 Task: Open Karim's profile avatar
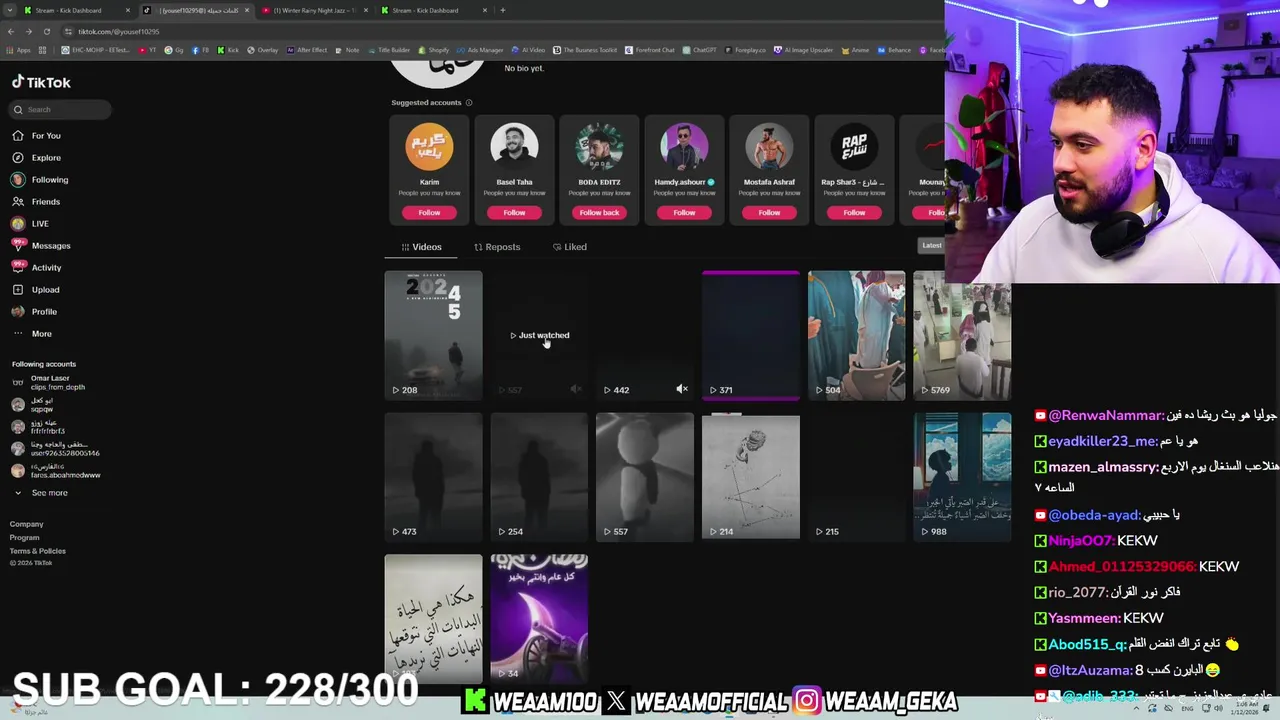pyautogui.click(x=429, y=148)
